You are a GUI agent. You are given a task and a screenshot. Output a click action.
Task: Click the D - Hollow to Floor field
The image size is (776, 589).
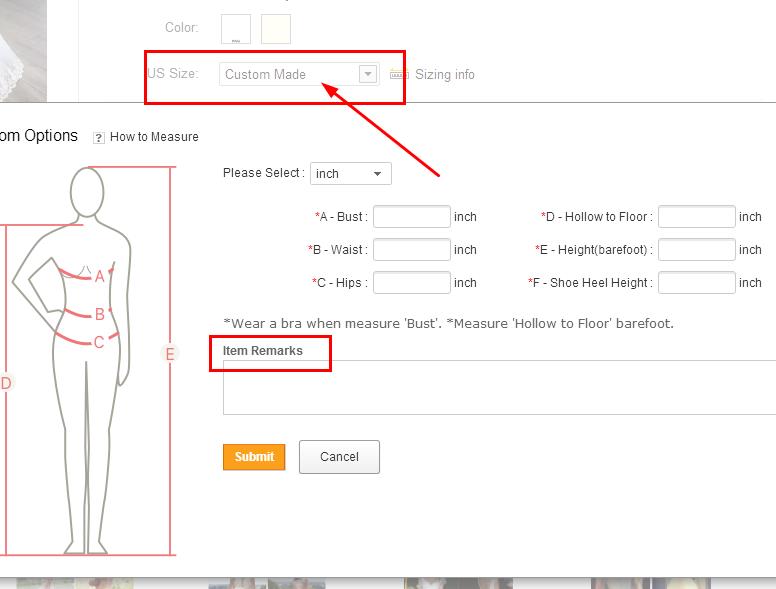click(x=696, y=217)
